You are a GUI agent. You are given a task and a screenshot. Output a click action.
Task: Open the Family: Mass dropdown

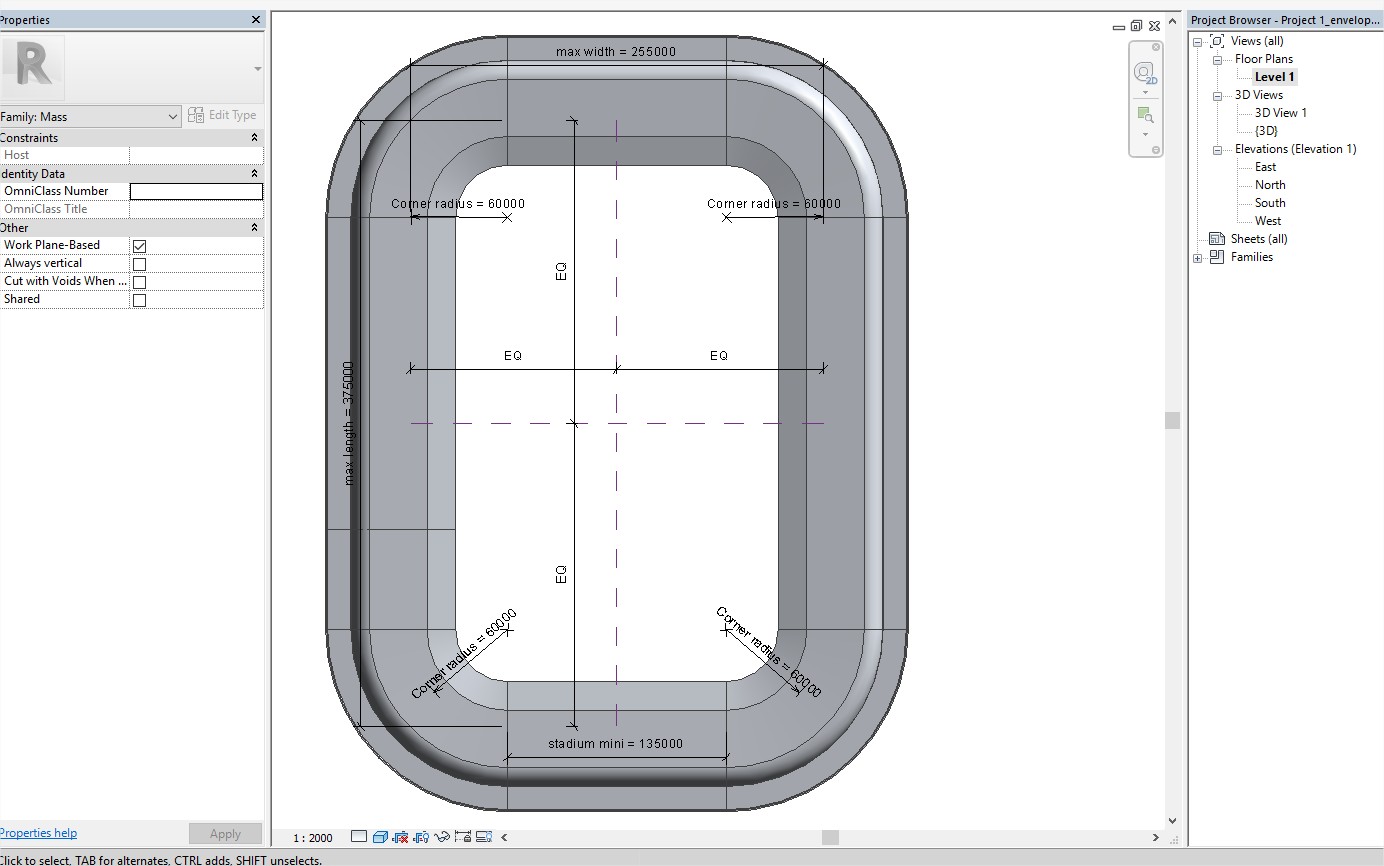(x=90, y=116)
